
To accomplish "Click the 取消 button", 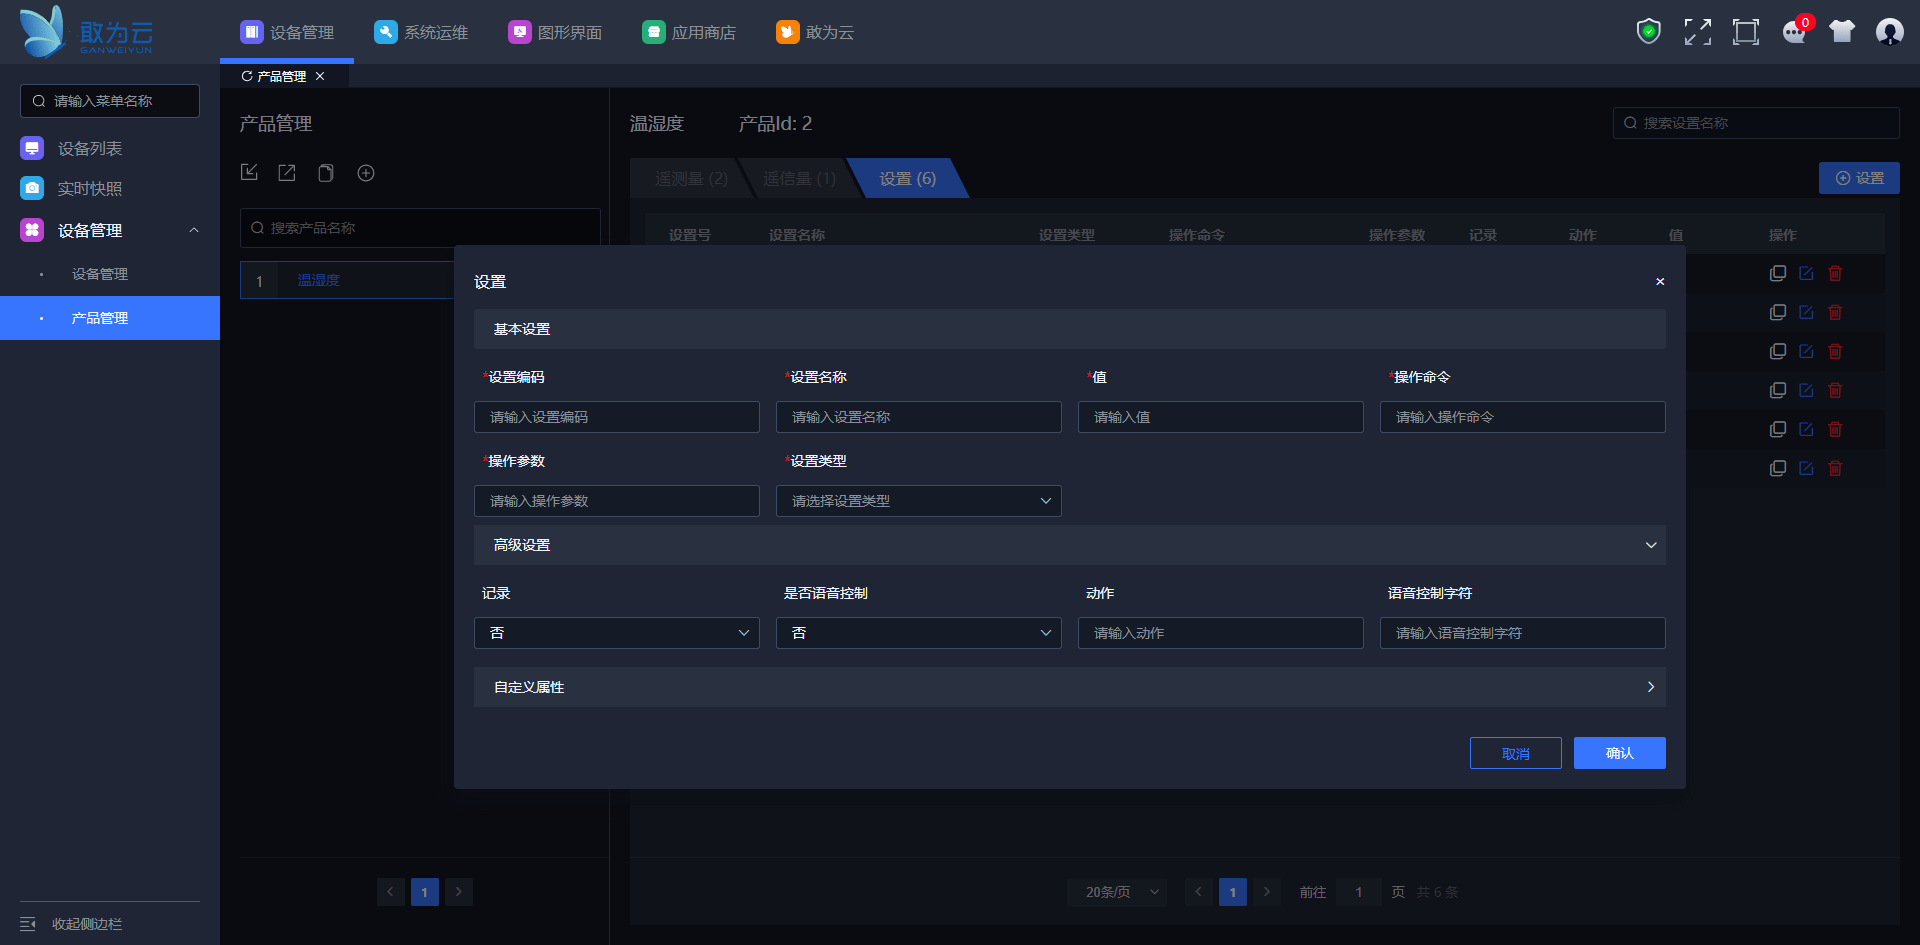I will click(1515, 753).
